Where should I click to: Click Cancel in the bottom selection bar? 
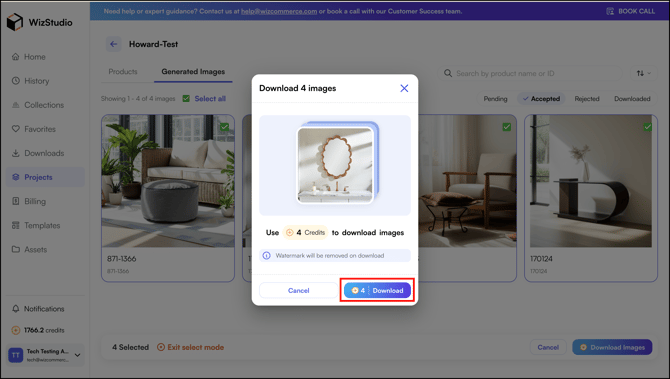(x=548, y=347)
